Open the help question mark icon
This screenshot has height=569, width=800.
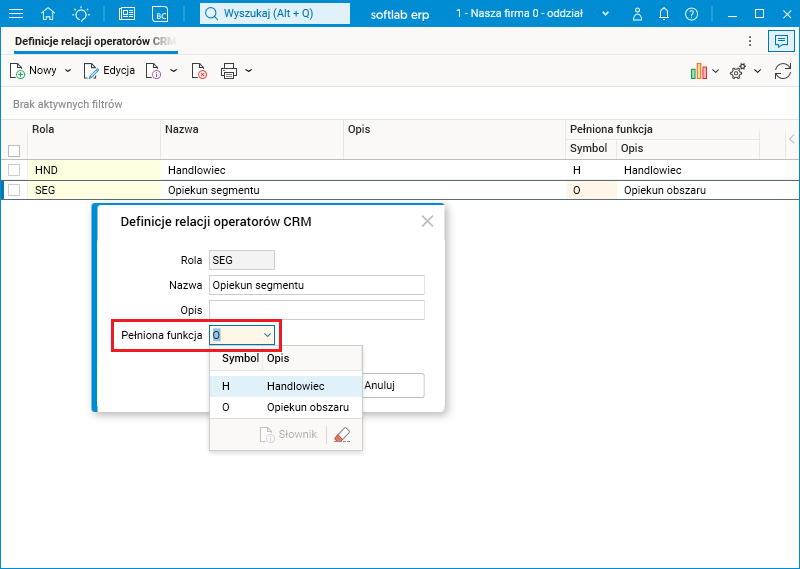pyautogui.click(x=691, y=14)
